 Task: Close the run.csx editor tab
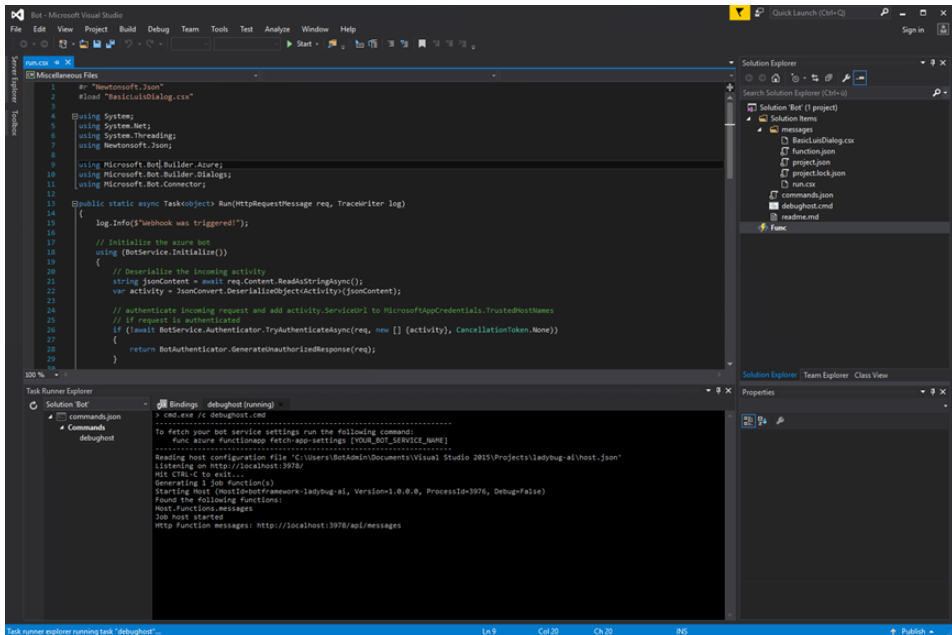[68, 62]
